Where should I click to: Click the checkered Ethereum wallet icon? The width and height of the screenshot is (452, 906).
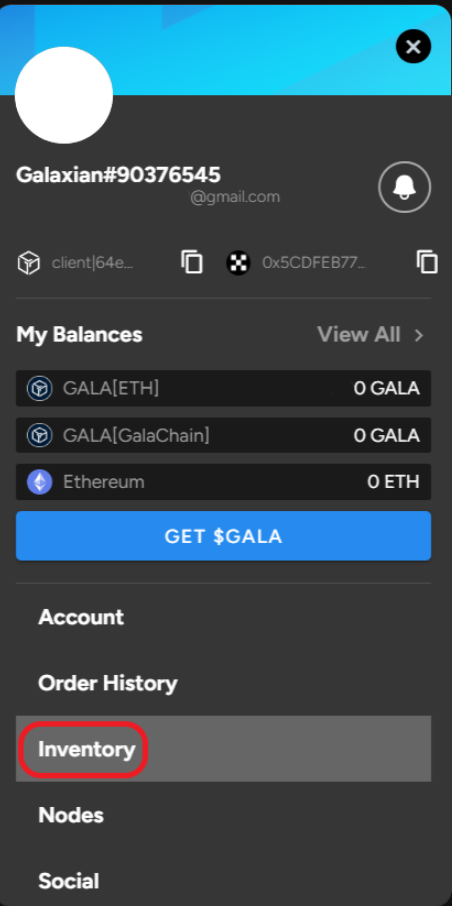point(238,263)
